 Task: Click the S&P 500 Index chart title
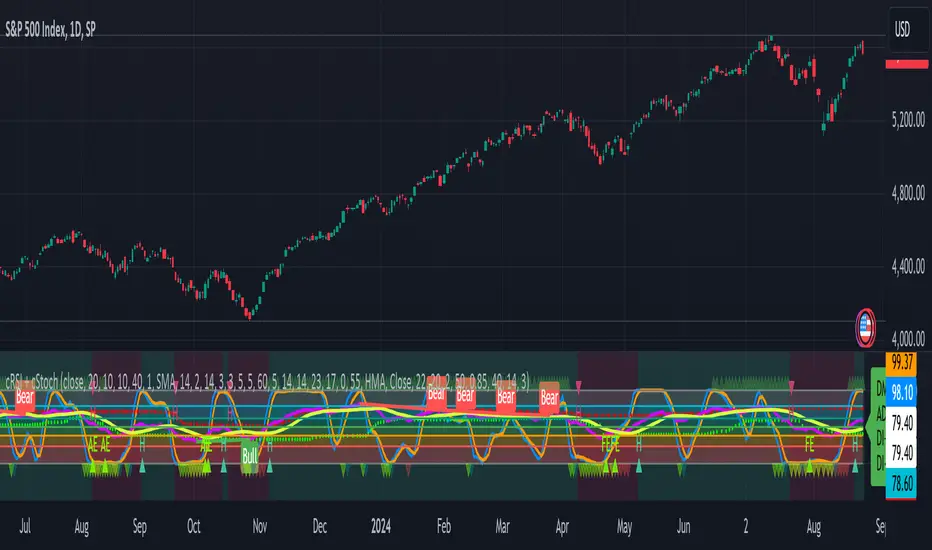pyautogui.click(x=50, y=29)
